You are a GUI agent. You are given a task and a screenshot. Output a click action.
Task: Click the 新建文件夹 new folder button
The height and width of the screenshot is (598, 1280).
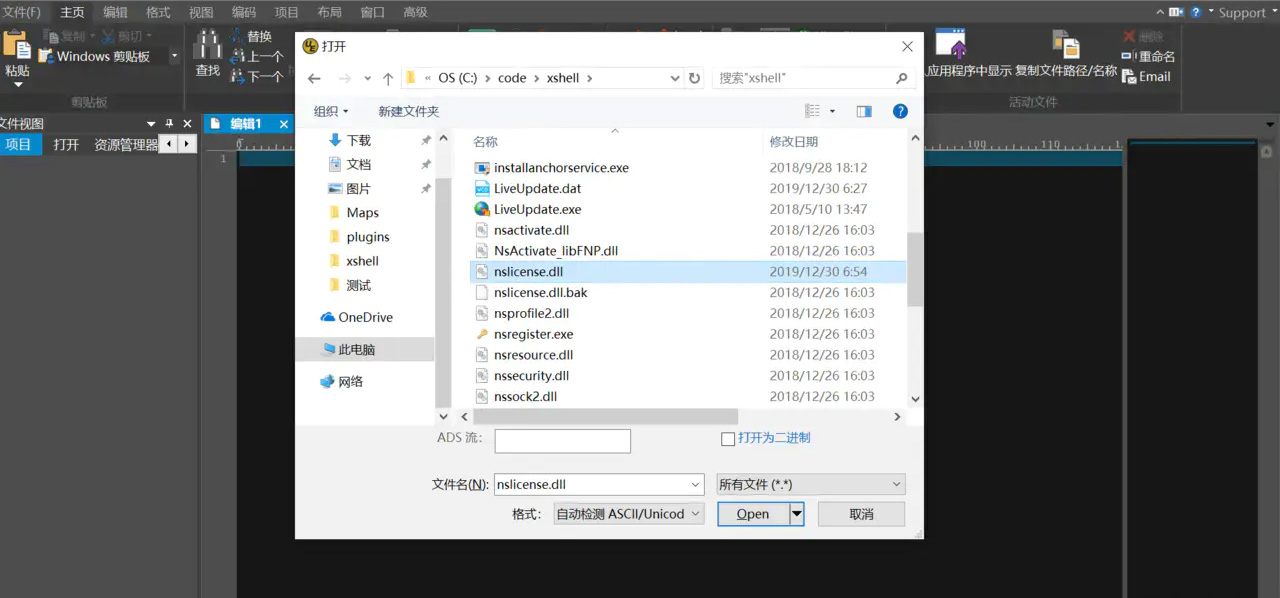point(408,111)
